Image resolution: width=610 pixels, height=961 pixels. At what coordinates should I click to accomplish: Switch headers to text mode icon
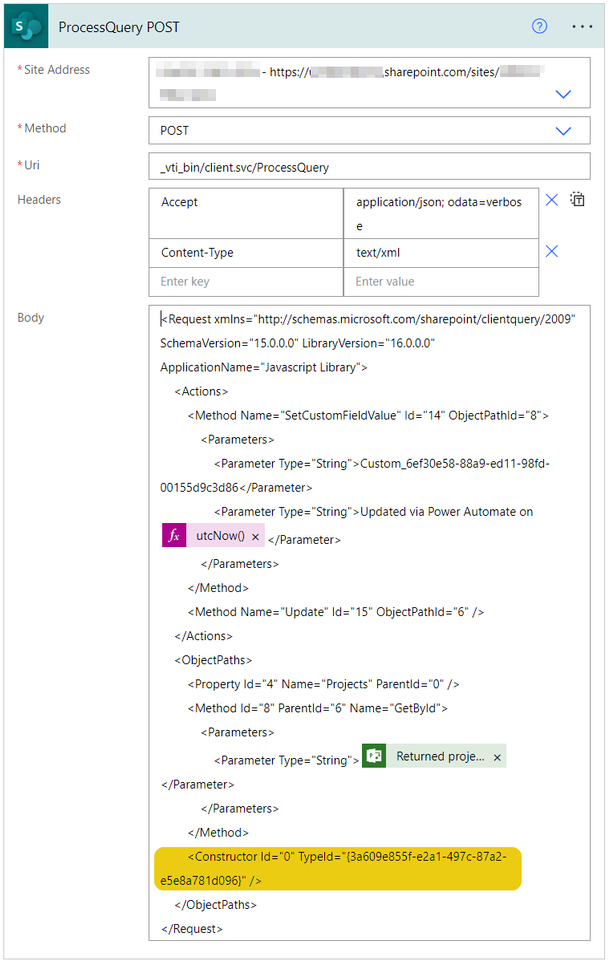pos(578,200)
